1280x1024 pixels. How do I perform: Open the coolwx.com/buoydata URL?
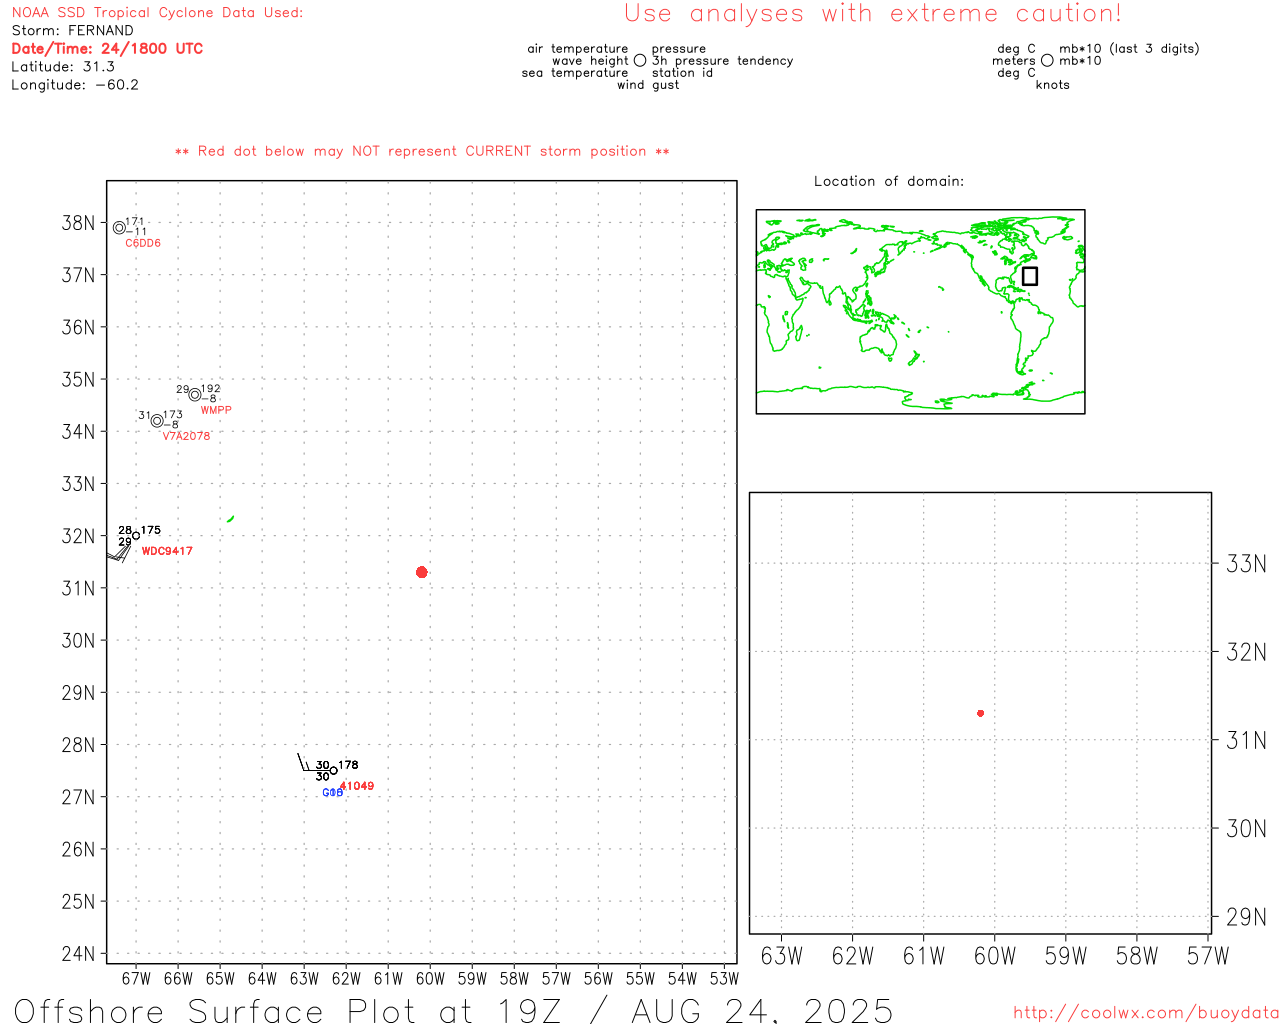coord(1146,1013)
